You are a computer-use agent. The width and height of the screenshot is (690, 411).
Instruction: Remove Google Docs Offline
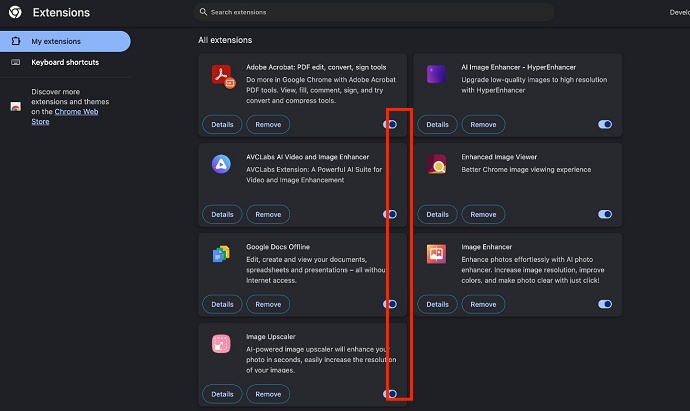(x=268, y=304)
